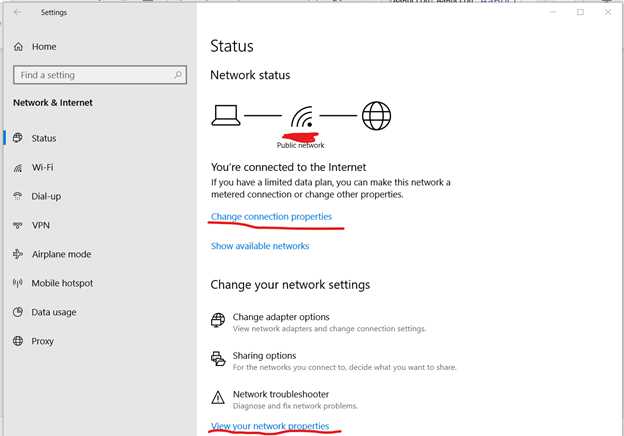Viewport: 624px width, 436px height.
Task: Click the Airplane mode icon
Action: click(18, 254)
